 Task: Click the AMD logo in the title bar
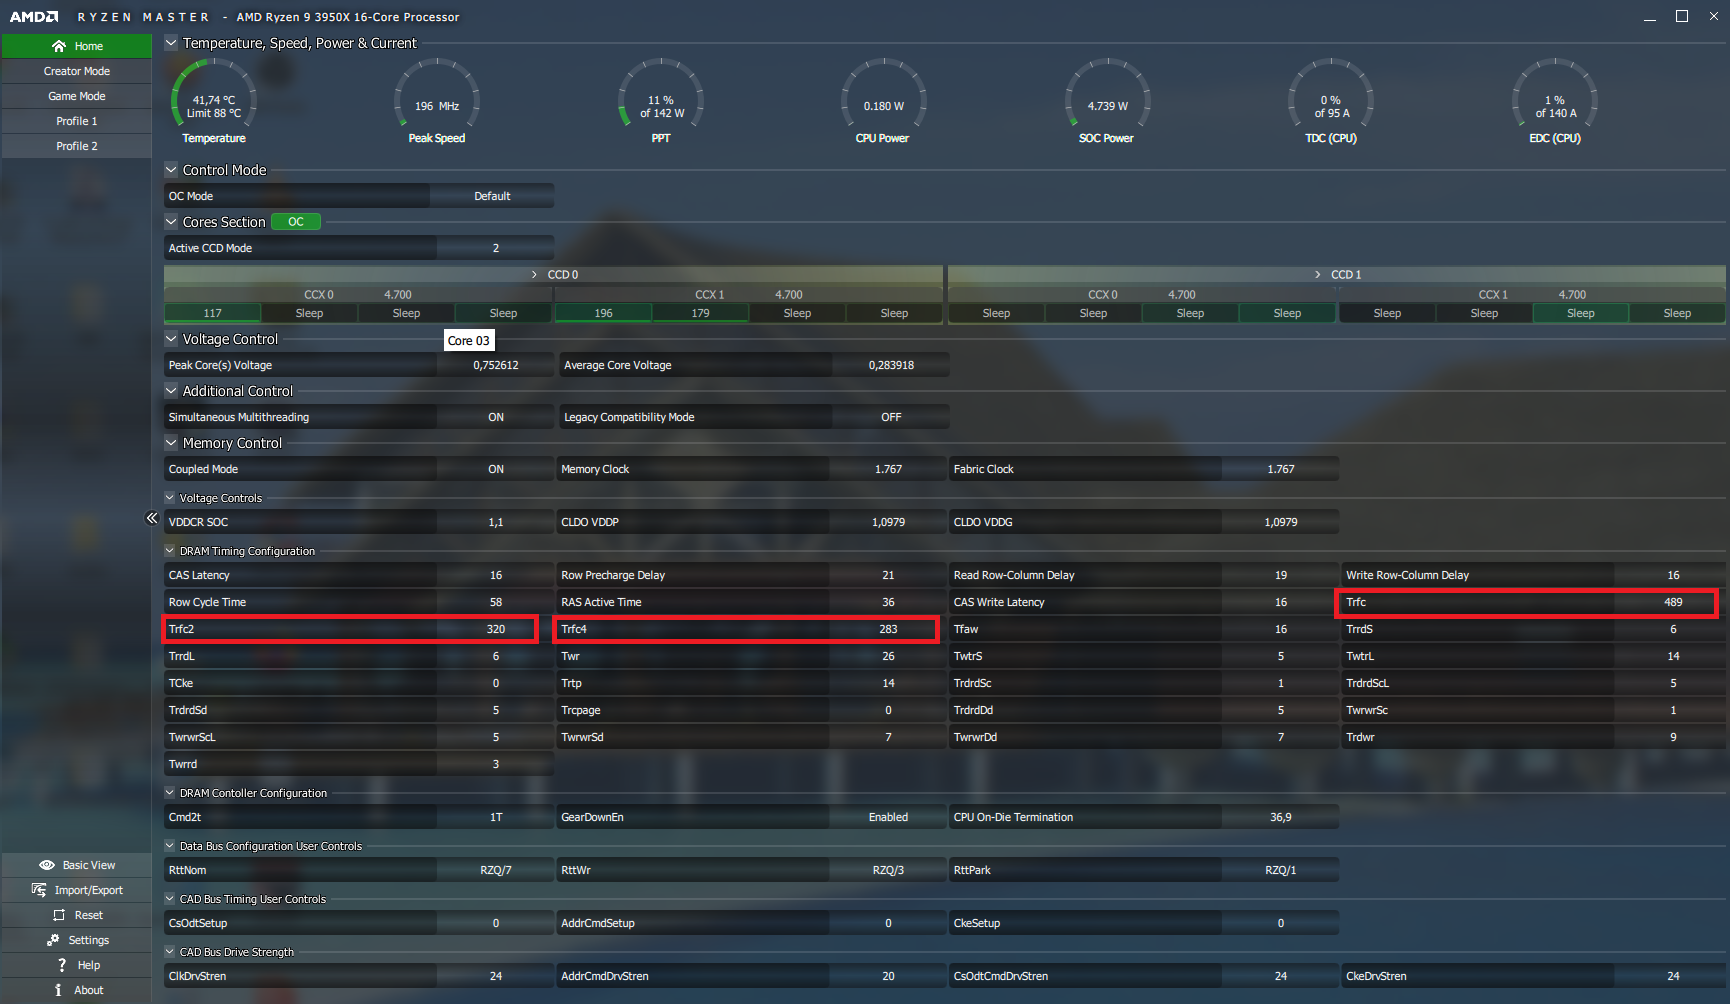click(34, 17)
